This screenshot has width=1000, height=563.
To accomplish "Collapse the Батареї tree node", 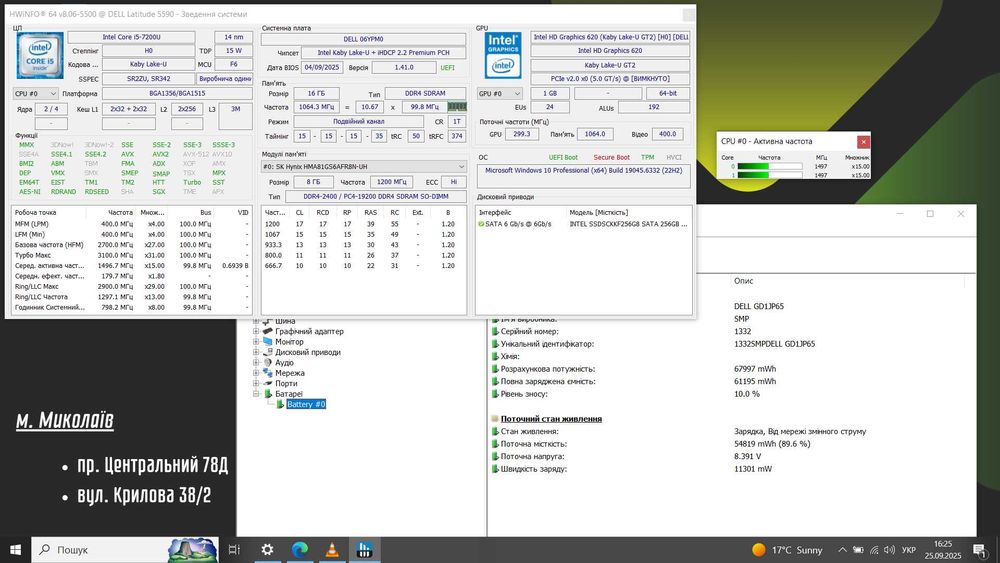I will pos(256,393).
